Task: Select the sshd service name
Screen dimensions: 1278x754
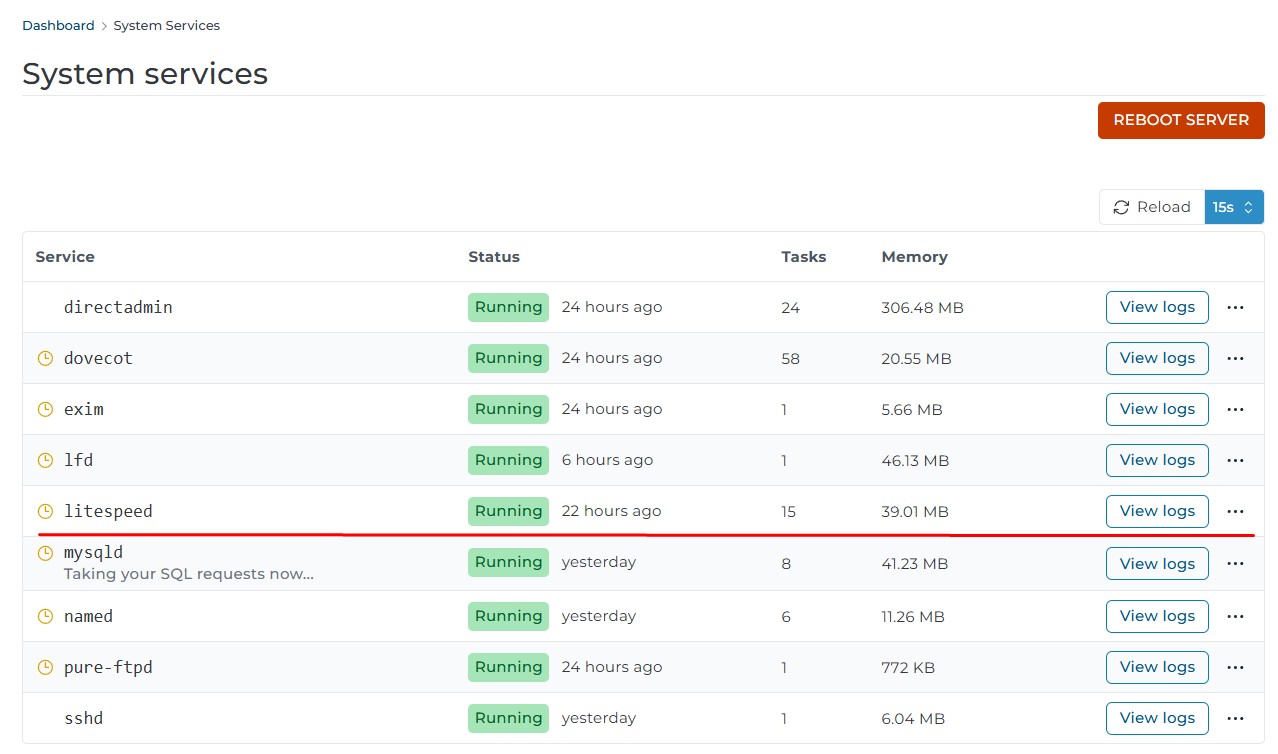Action: pos(84,718)
